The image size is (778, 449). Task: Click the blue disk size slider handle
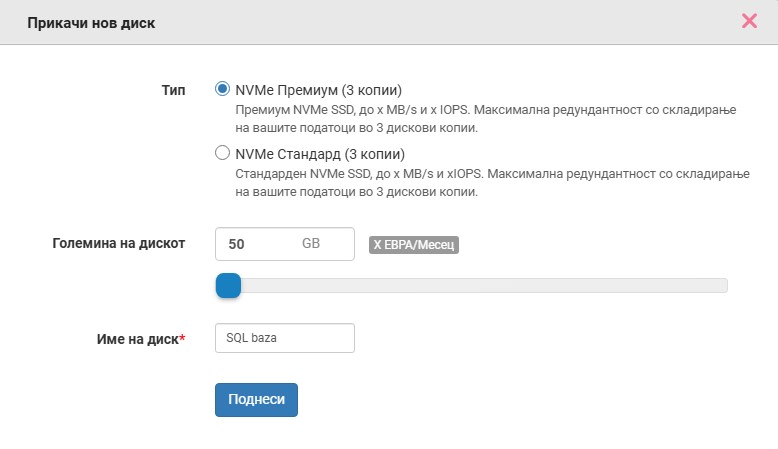pos(228,285)
